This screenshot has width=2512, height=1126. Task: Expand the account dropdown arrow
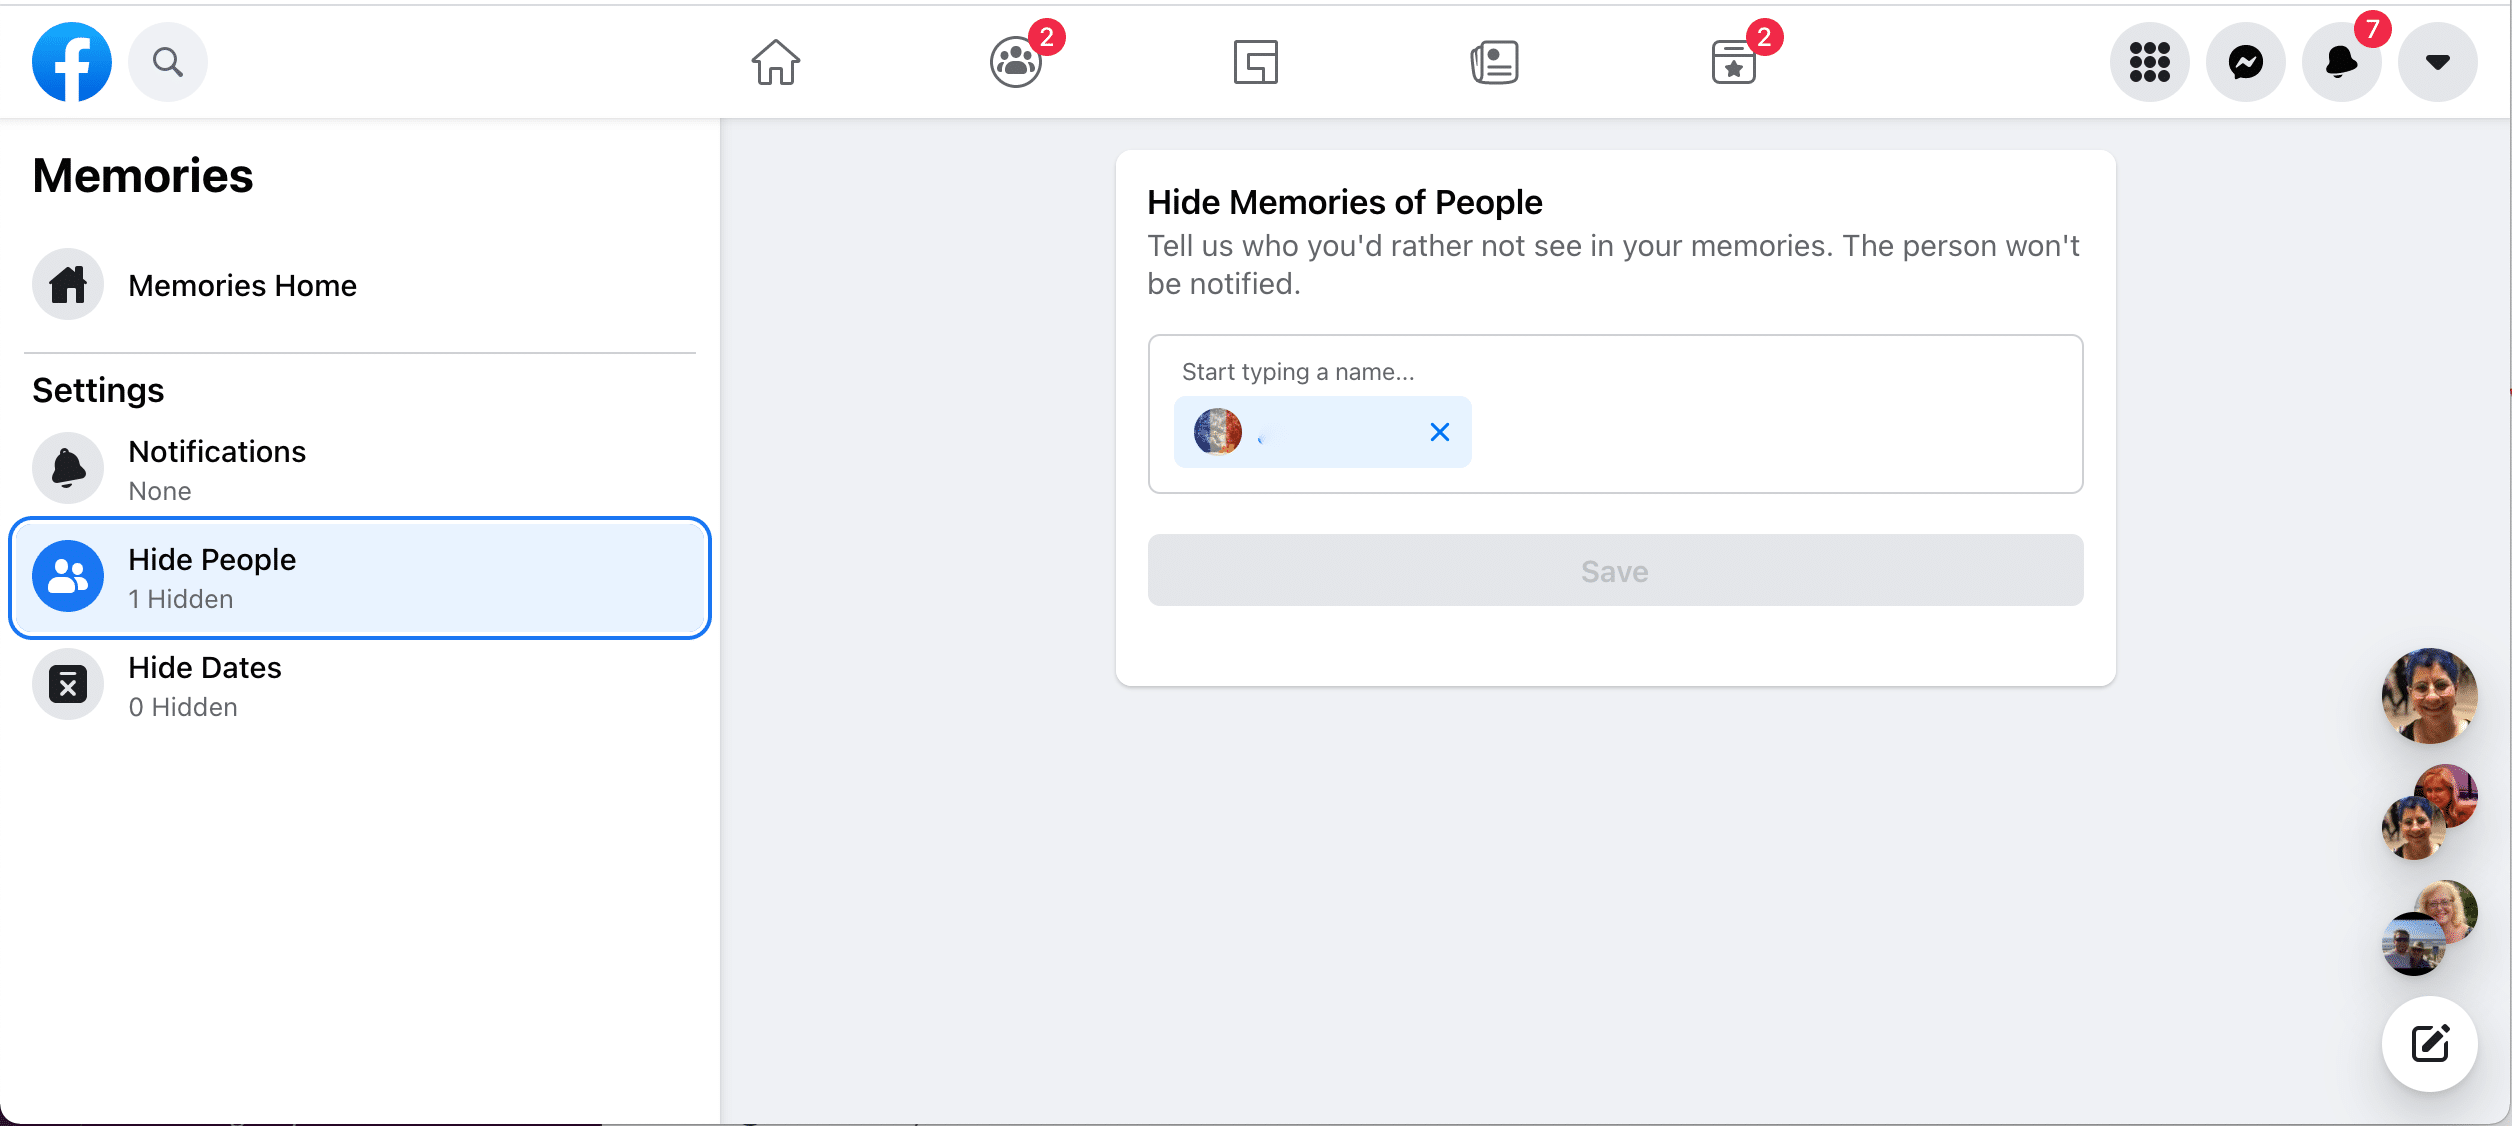click(x=2437, y=62)
